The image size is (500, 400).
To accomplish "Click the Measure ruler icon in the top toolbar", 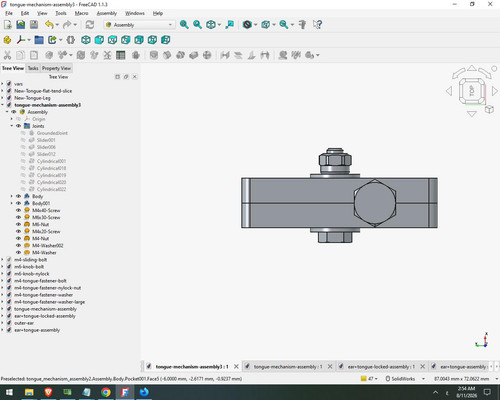I will pyautogui.click(x=302, y=25).
